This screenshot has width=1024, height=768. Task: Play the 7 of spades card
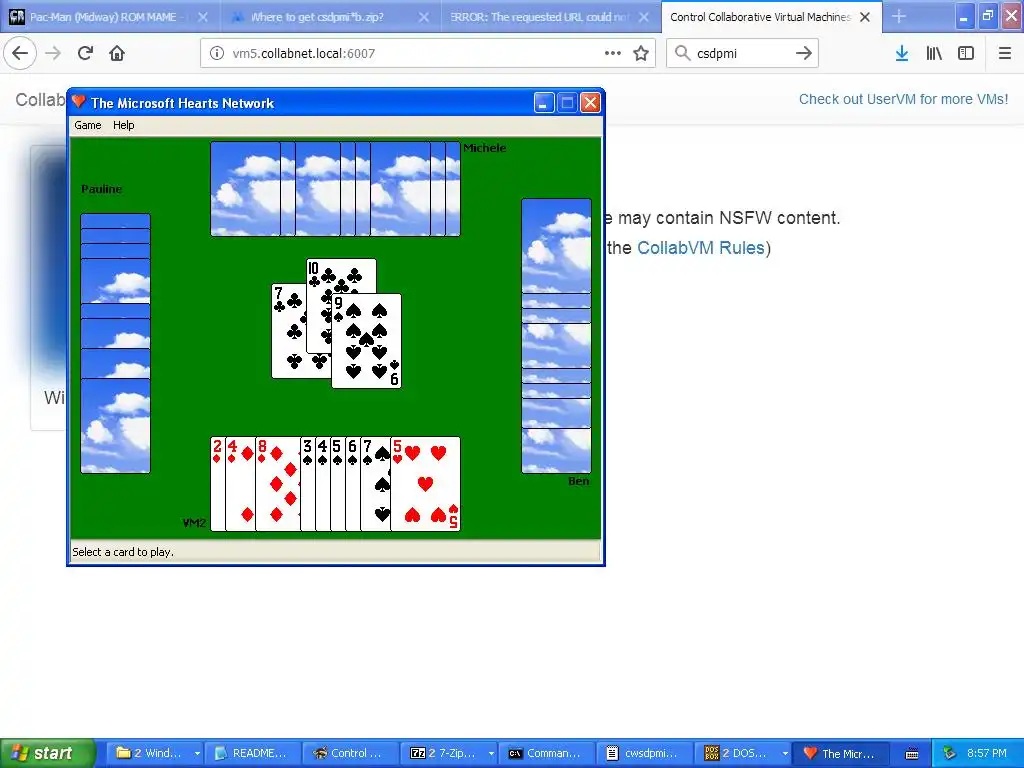coord(376,484)
